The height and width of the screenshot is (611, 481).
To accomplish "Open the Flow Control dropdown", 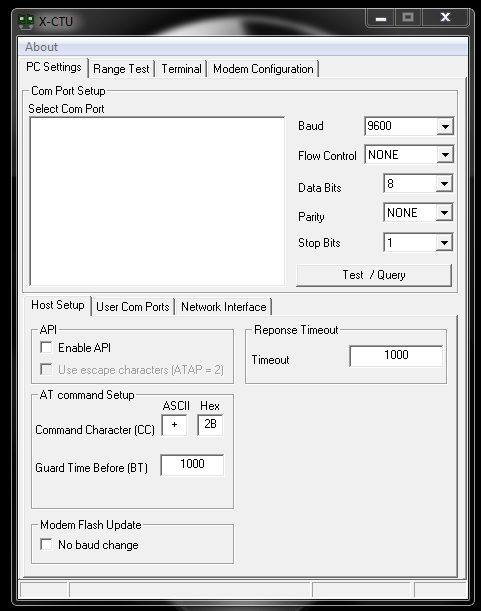I will coord(445,155).
